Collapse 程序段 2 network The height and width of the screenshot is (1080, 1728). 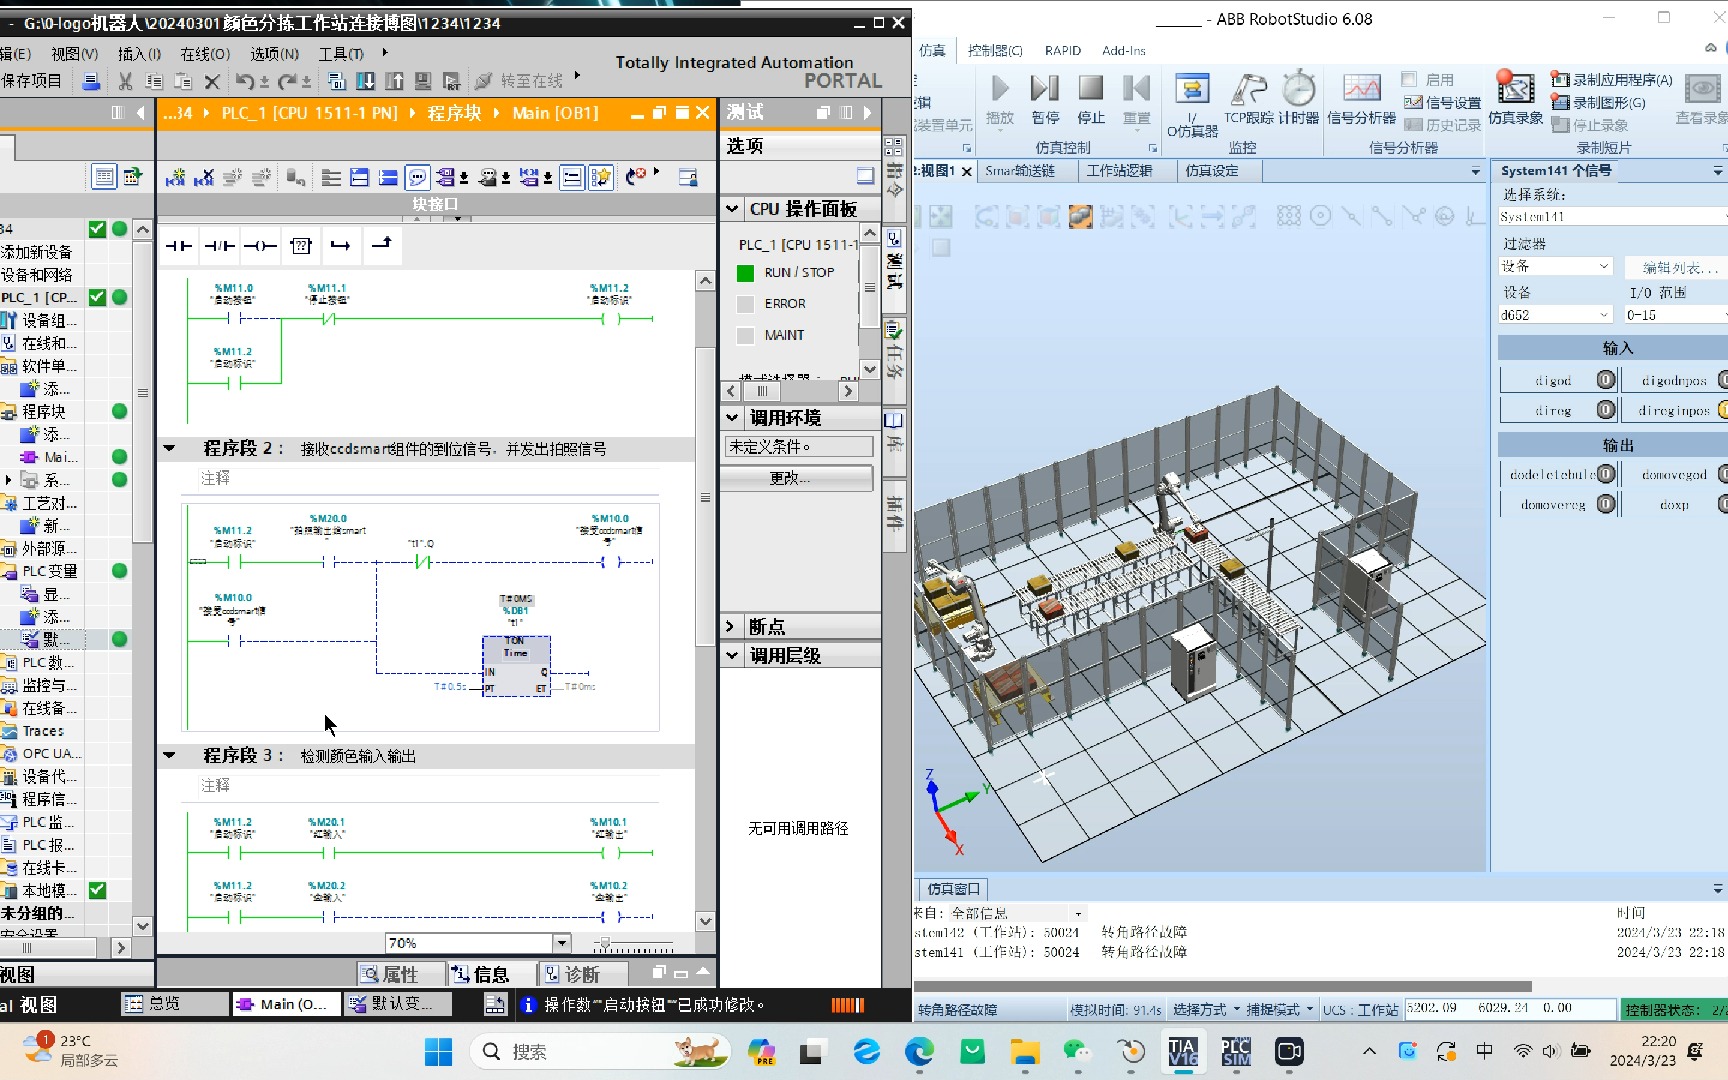tap(169, 448)
